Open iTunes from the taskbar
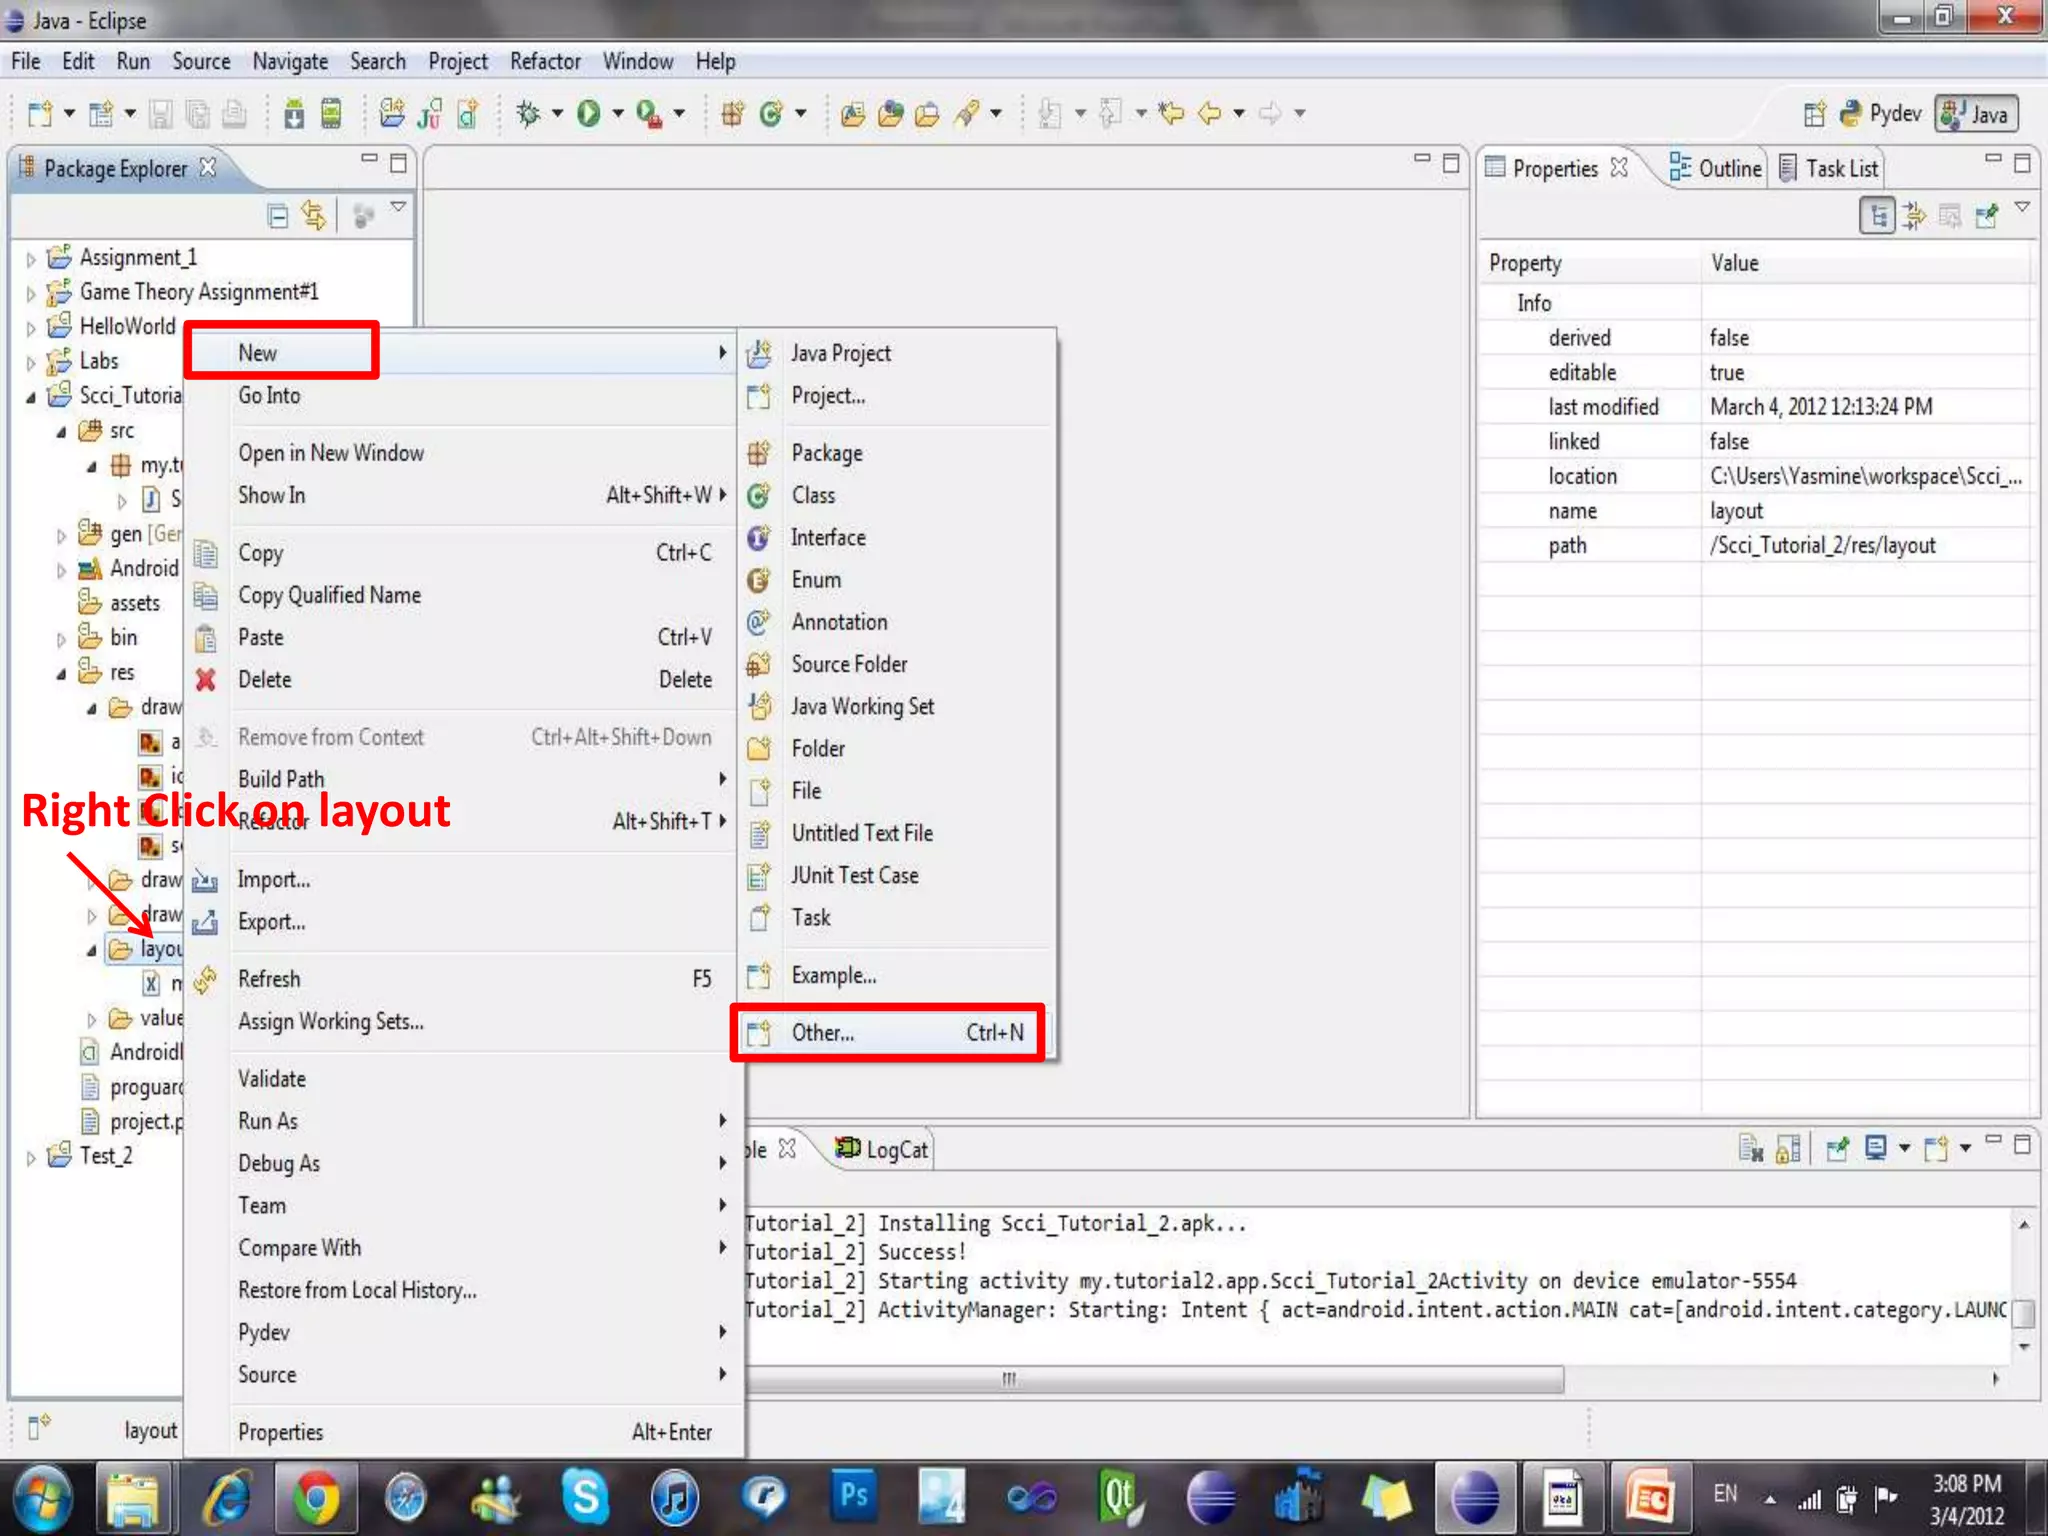The height and width of the screenshot is (1536, 2048). 675,1498
